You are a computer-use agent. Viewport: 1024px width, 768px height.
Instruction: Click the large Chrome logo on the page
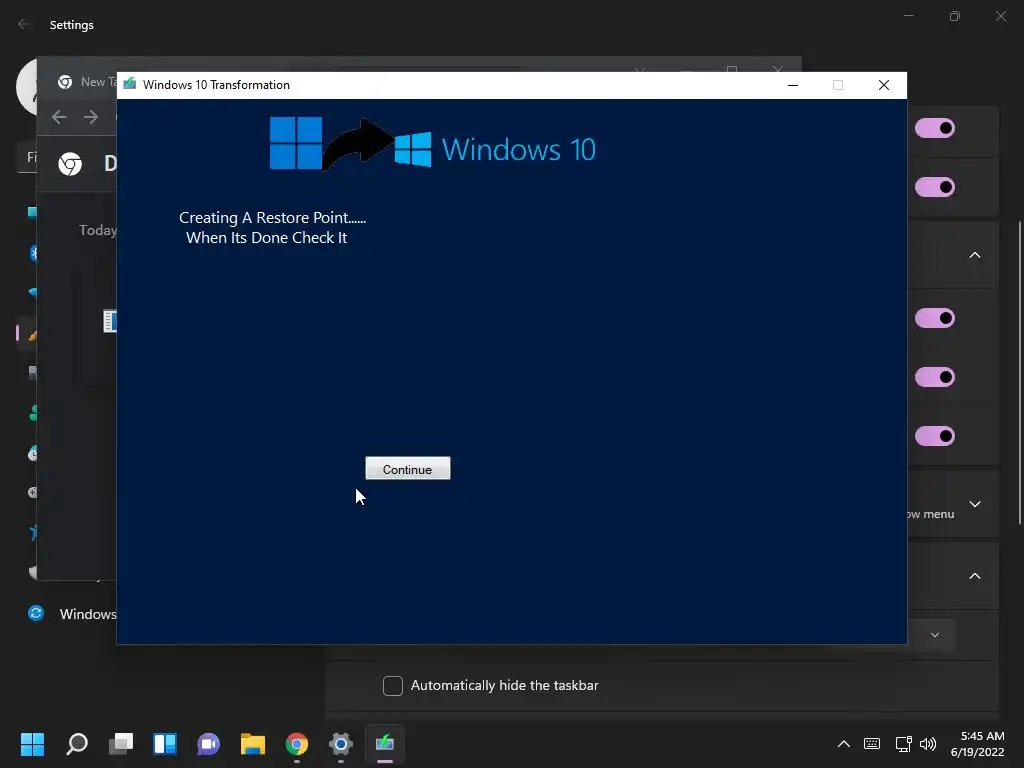70,163
